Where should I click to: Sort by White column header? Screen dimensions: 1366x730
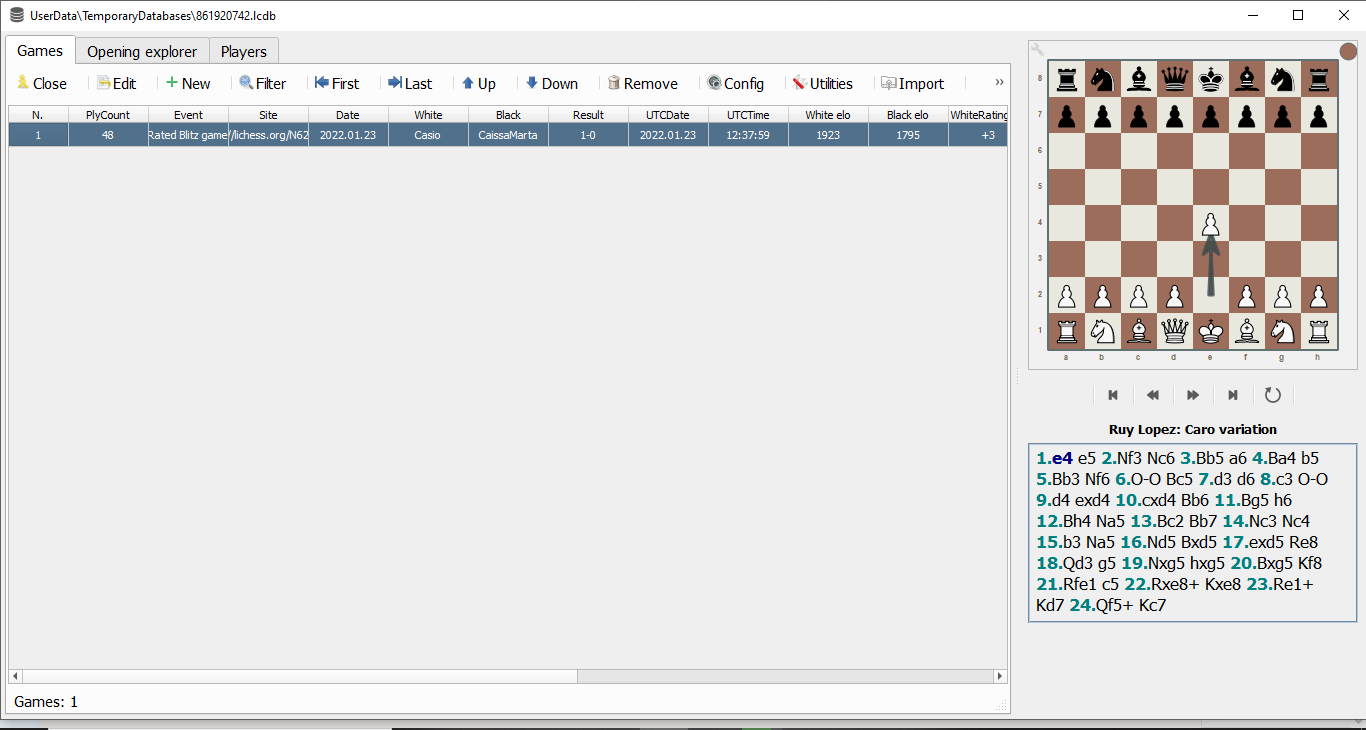(x=428, y=115)
